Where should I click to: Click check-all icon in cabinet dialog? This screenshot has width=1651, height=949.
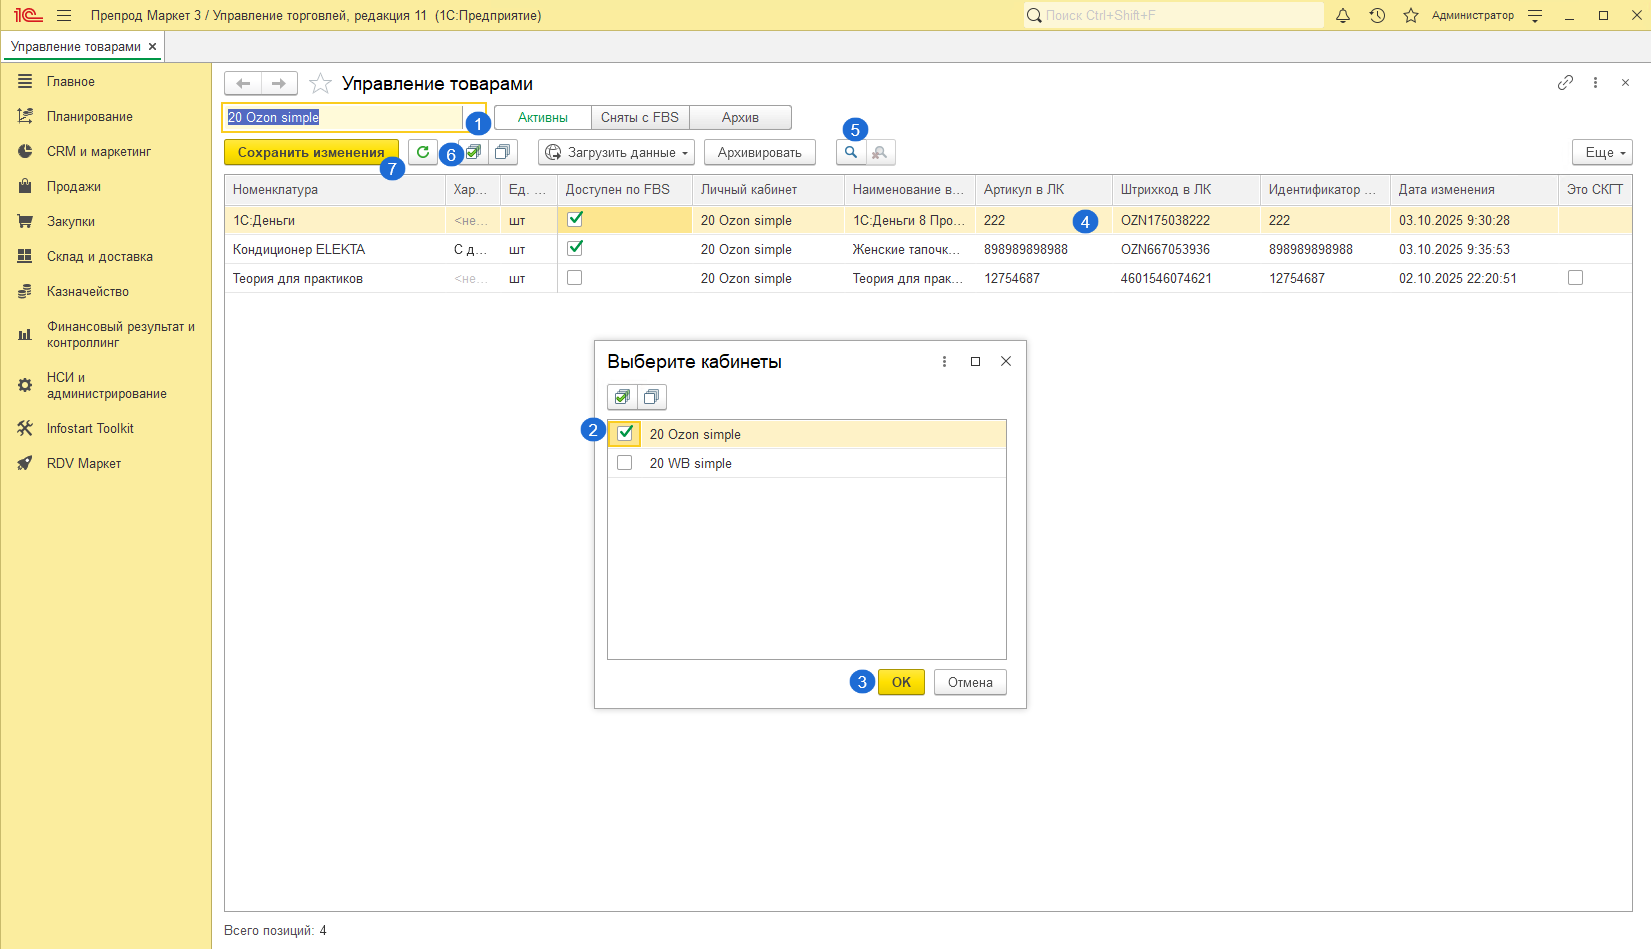click(x=622, y=397)
